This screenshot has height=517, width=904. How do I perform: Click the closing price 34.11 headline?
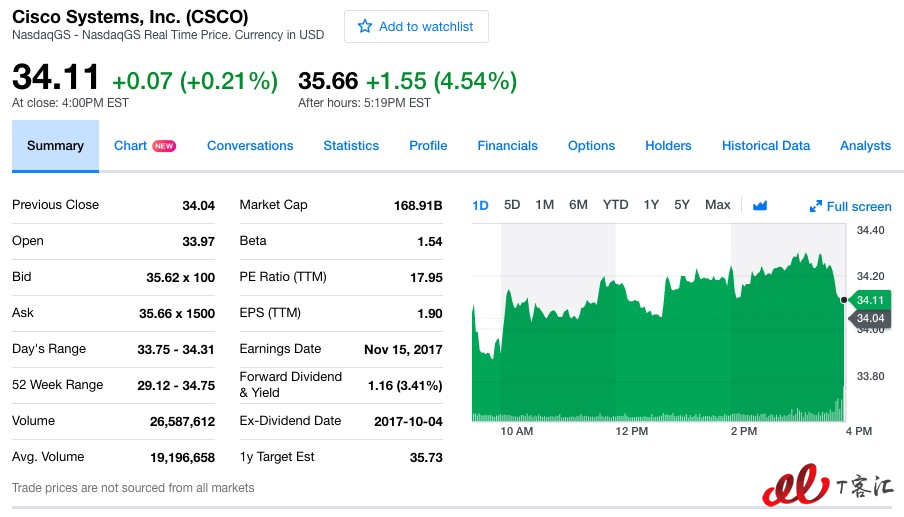(56, 77)
